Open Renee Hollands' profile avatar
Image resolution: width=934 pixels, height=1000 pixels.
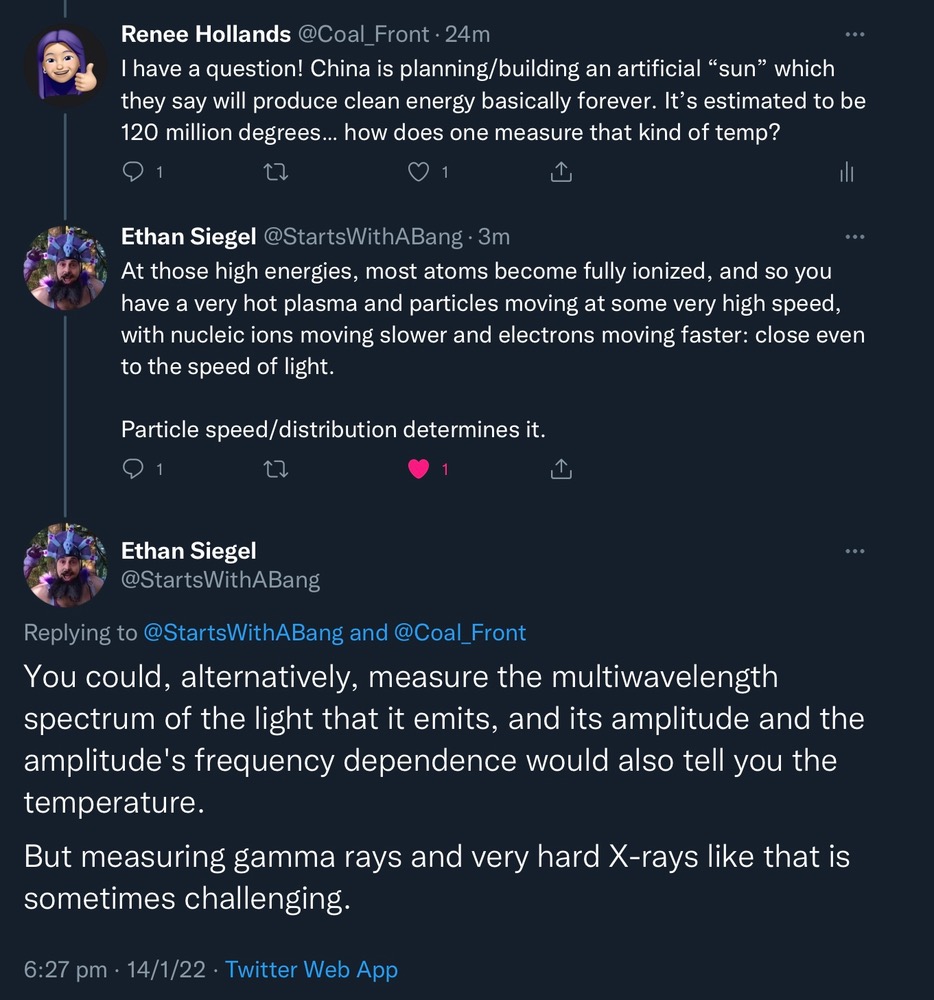(65, 66)
